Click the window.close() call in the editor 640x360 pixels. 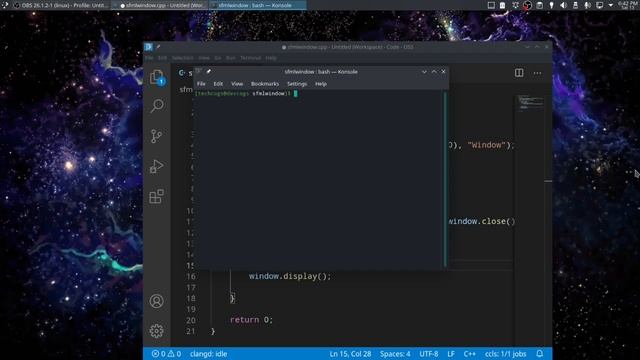(482, 221)
